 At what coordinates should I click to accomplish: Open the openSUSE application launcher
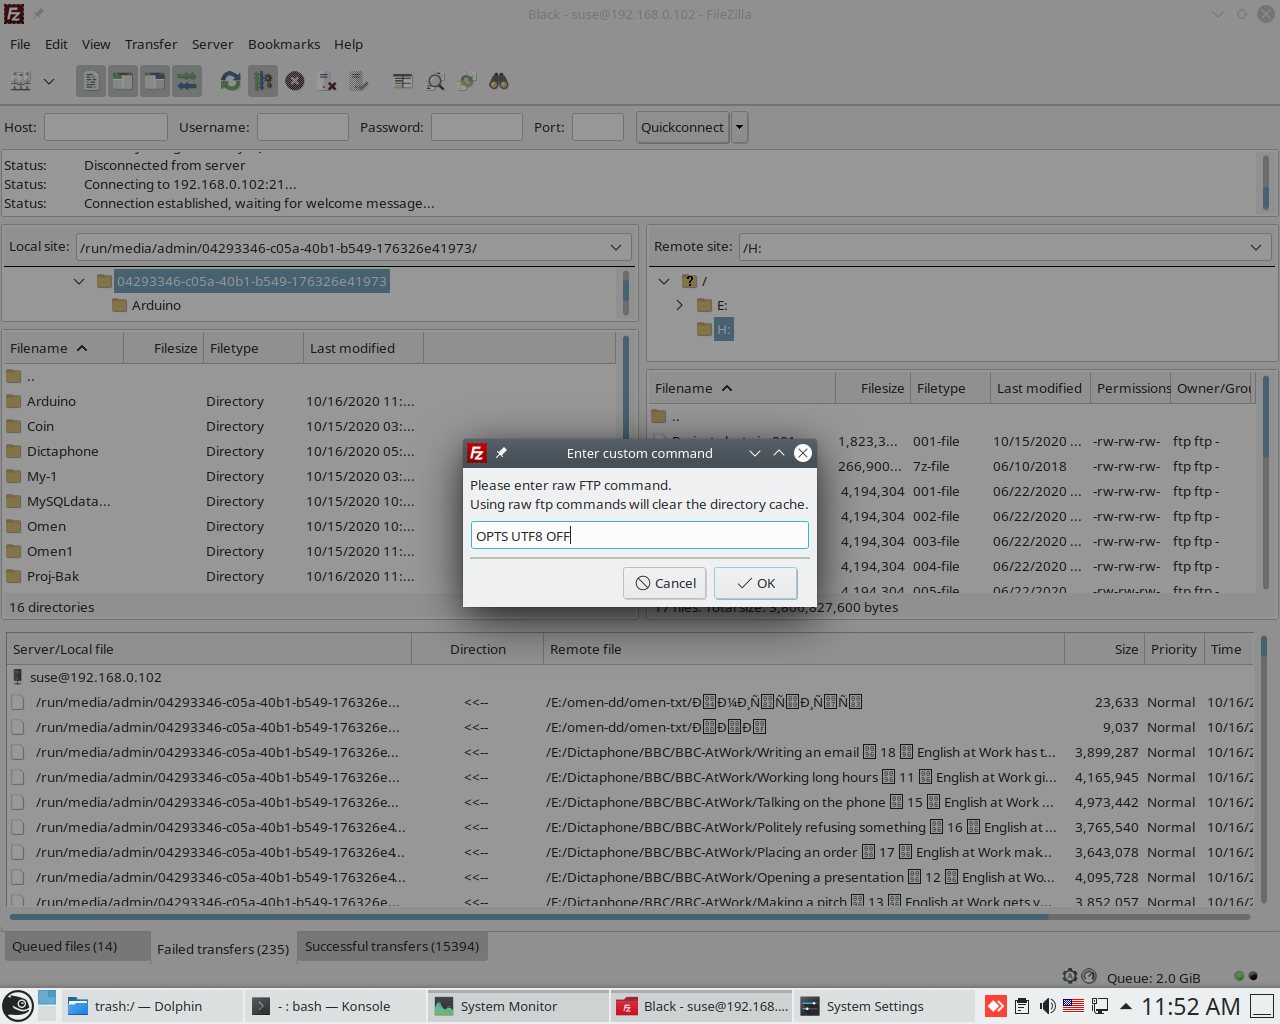click(17, 1006)
